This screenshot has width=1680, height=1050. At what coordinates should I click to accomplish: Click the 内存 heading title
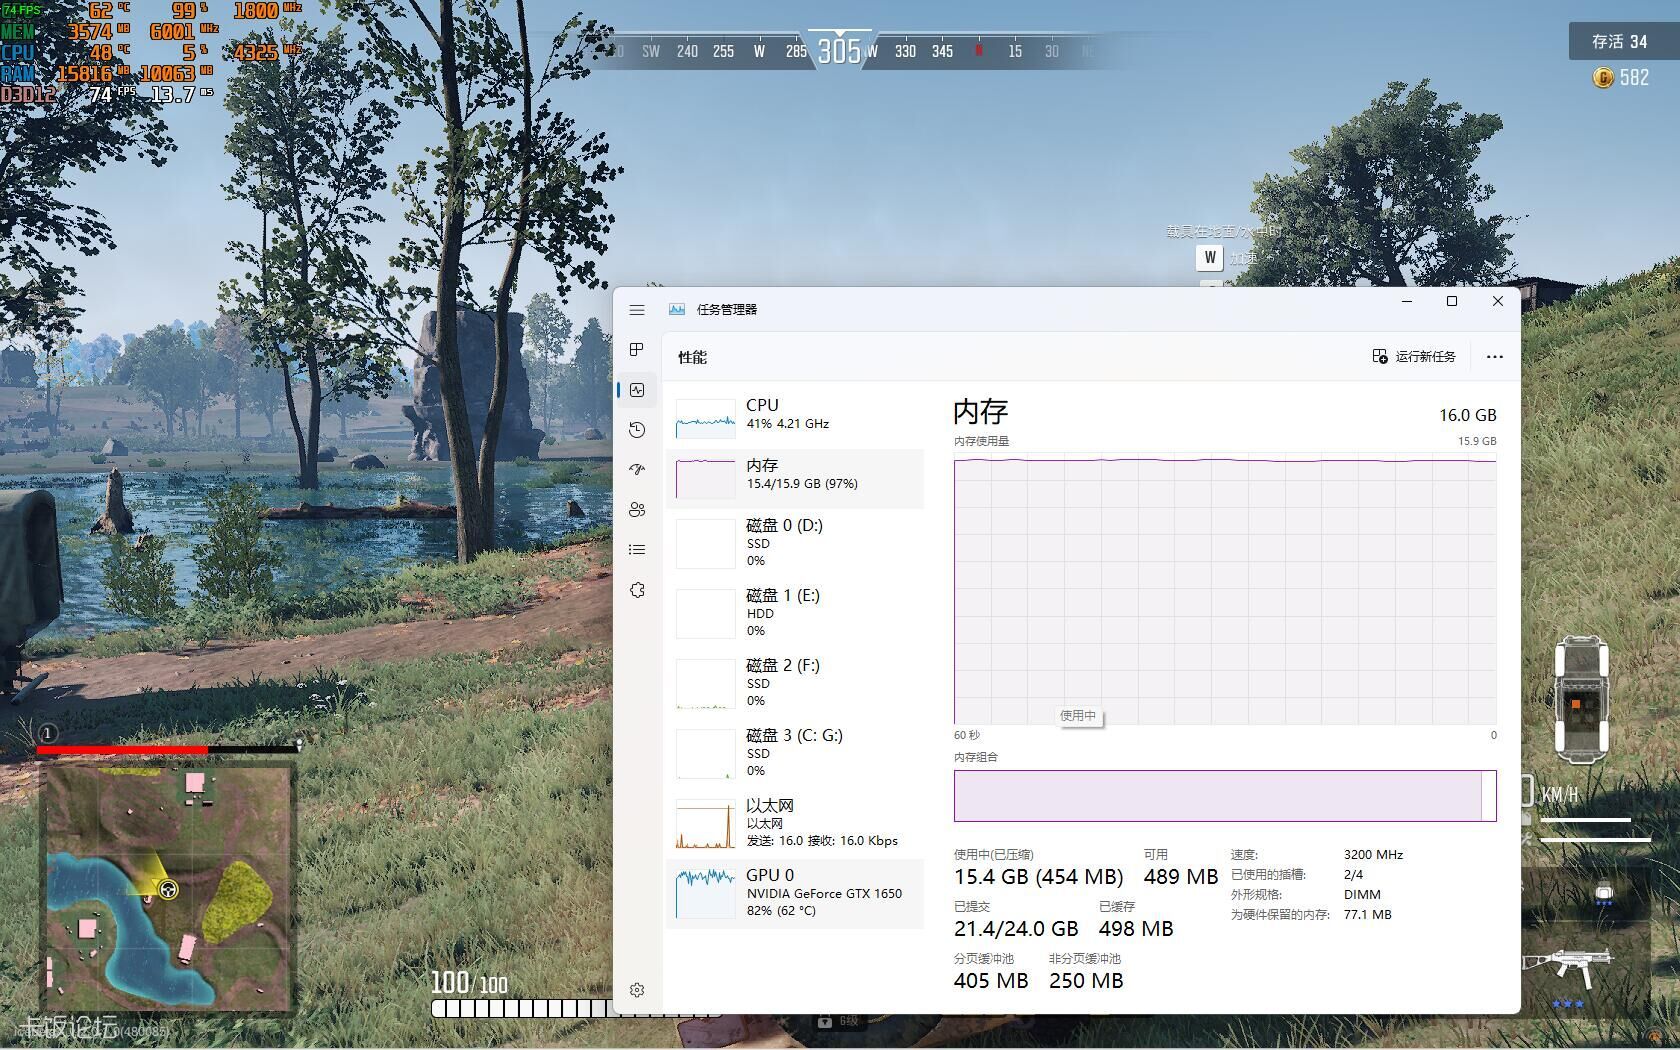(x=981, y=411)
